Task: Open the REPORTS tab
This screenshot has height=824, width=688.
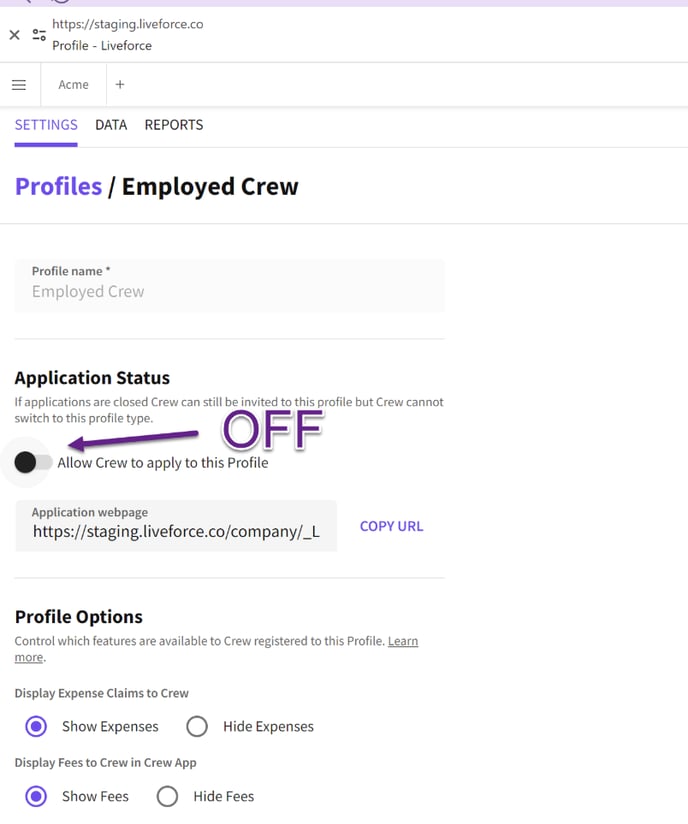Action: click(x=174, y=125)
